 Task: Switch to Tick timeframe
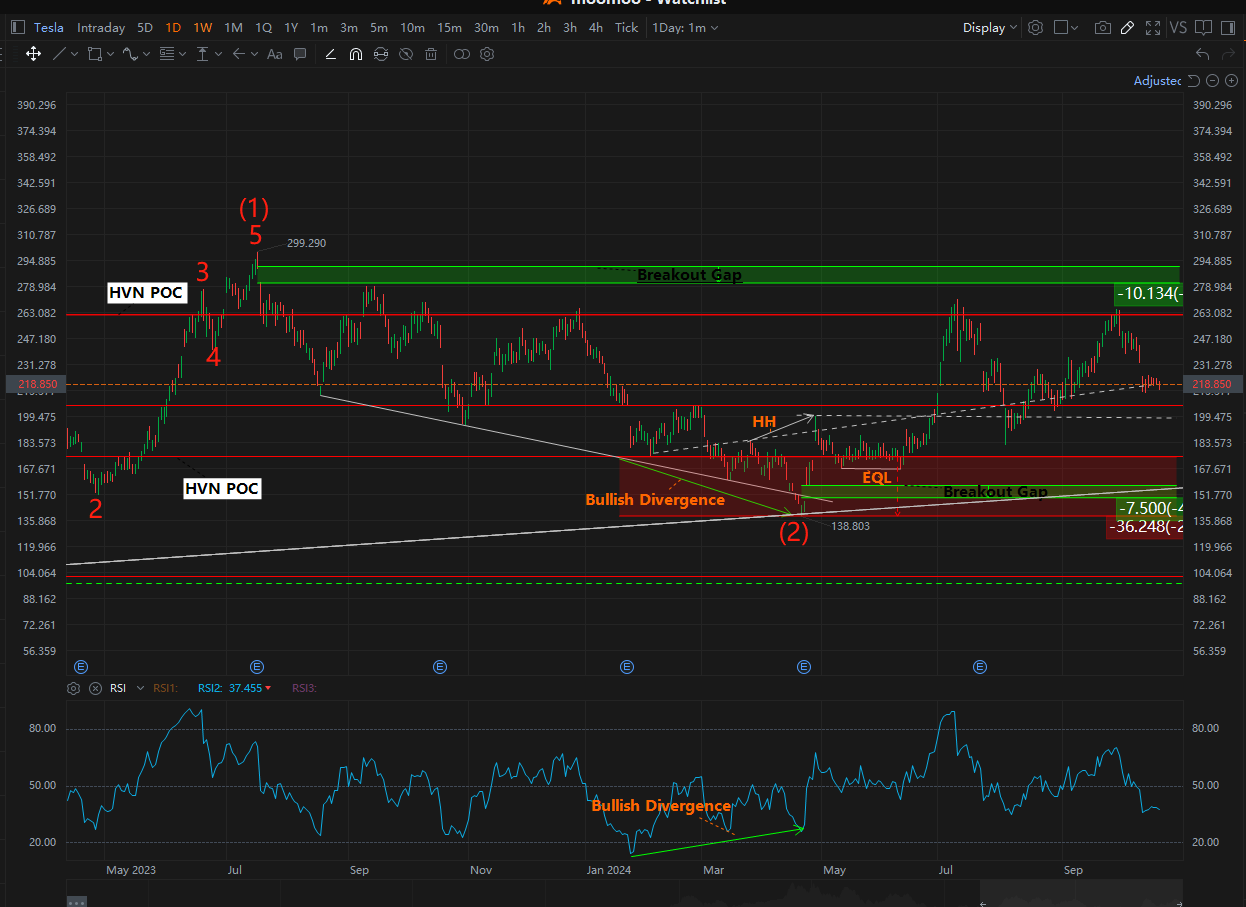[x=627, y=28]
